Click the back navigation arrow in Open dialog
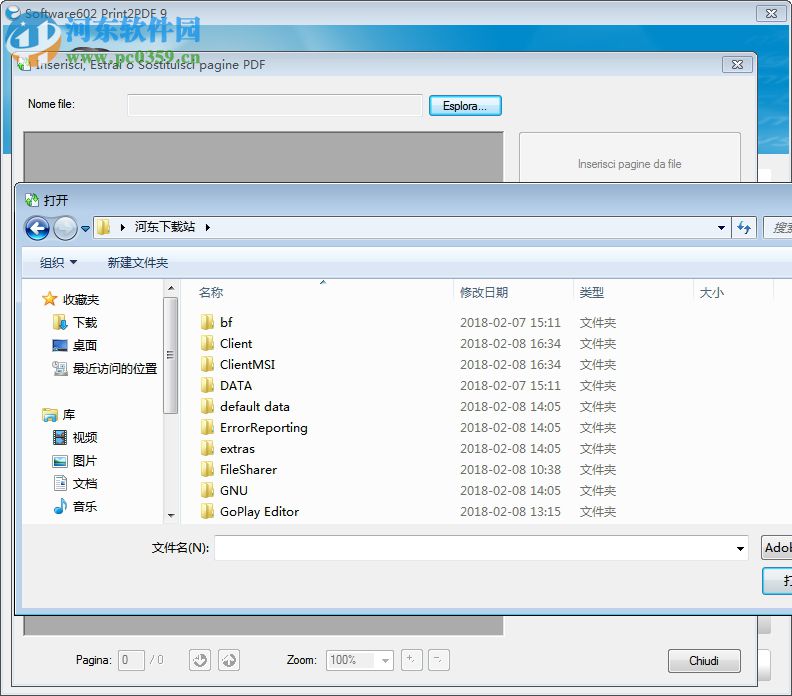This screenshot has width=792, height=696. pos(37,229)
